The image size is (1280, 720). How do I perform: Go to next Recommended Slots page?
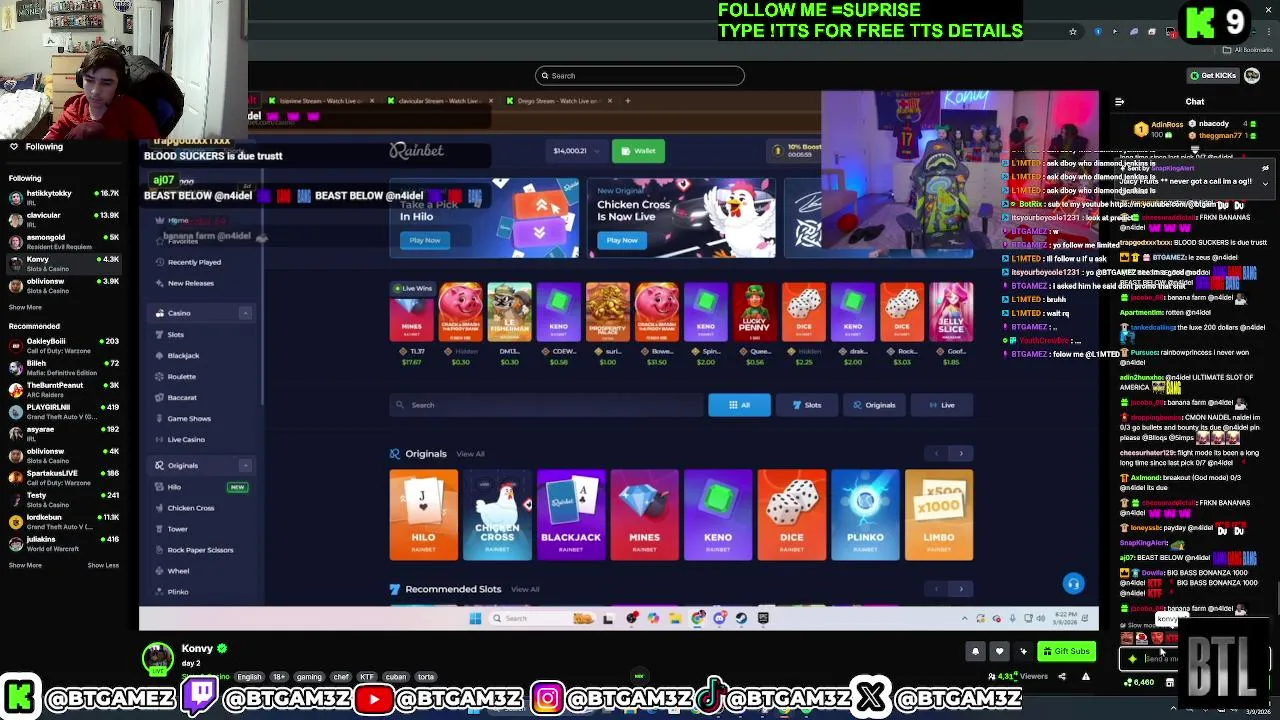pos(961,589)
